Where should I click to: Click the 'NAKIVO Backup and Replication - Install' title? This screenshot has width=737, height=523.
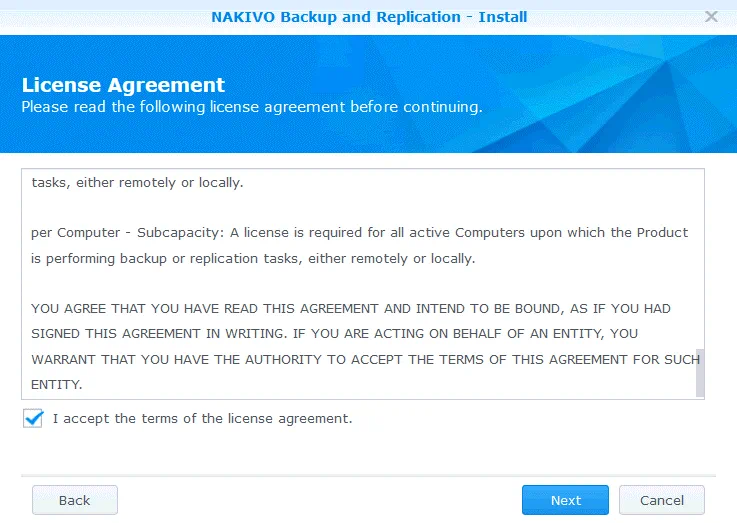[x=369, y=17]
